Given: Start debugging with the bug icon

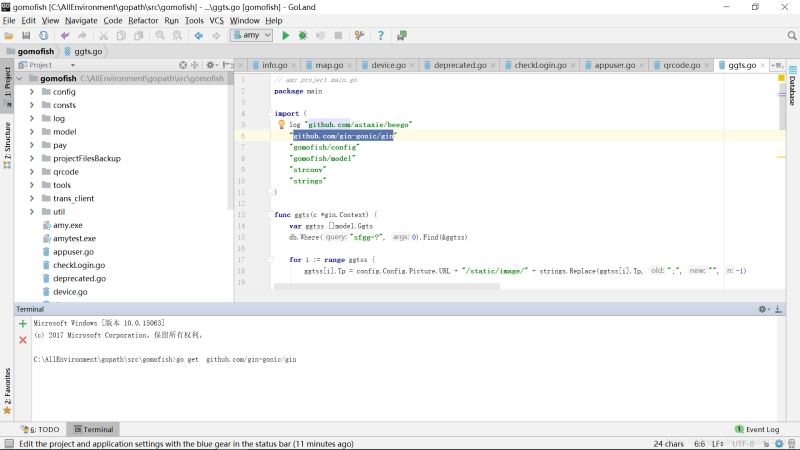Looking at the screenshot, I should [x=303, y=35].
